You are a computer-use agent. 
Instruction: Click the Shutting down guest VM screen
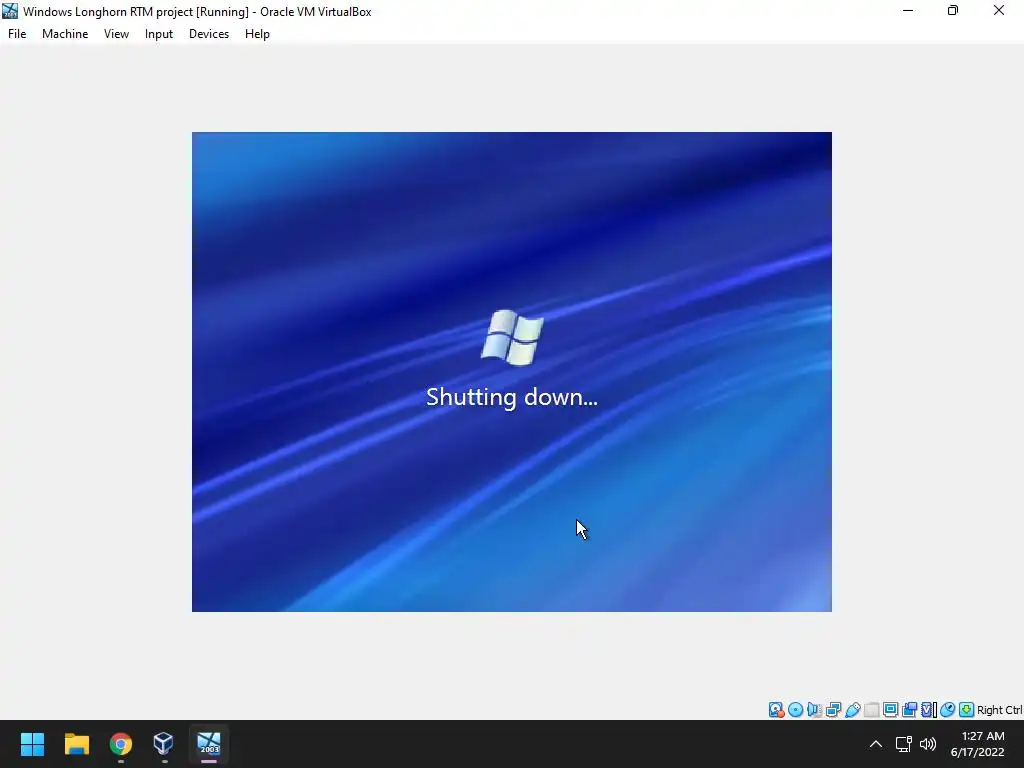[x=511, y=372]
